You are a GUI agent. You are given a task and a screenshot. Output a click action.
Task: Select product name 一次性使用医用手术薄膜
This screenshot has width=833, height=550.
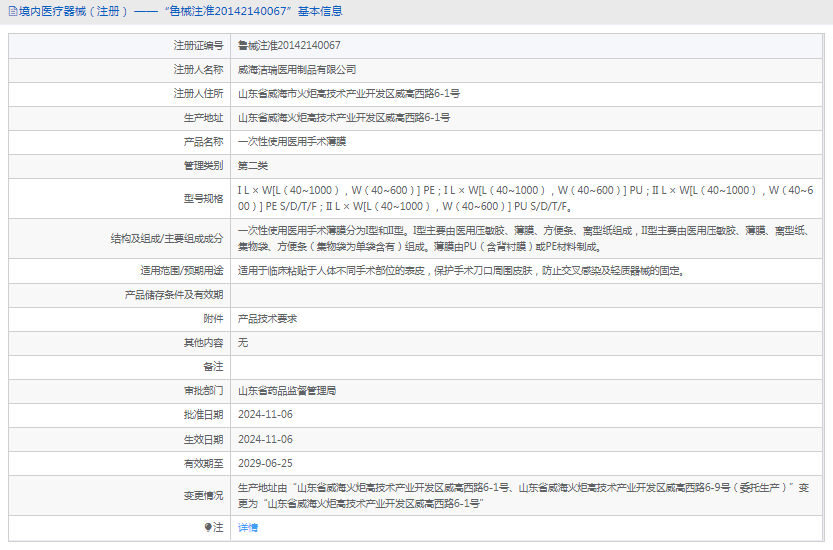292,141
